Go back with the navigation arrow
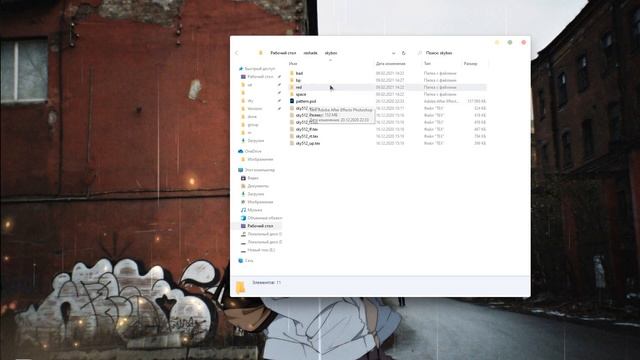The image size is (640, 360). pyautogui.click(x=237, y=53)
